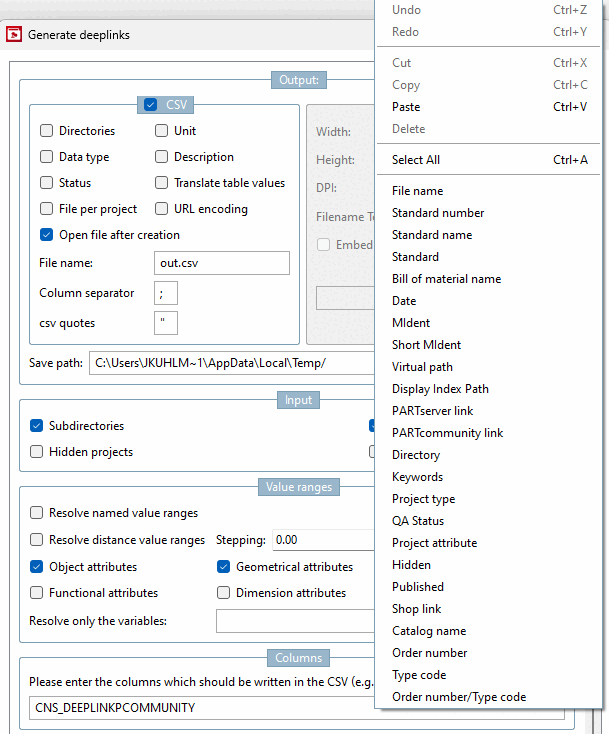The image size is (609, 734).
Task: Select Short MIdent menu entry
Action: click(x=489, y=345)
